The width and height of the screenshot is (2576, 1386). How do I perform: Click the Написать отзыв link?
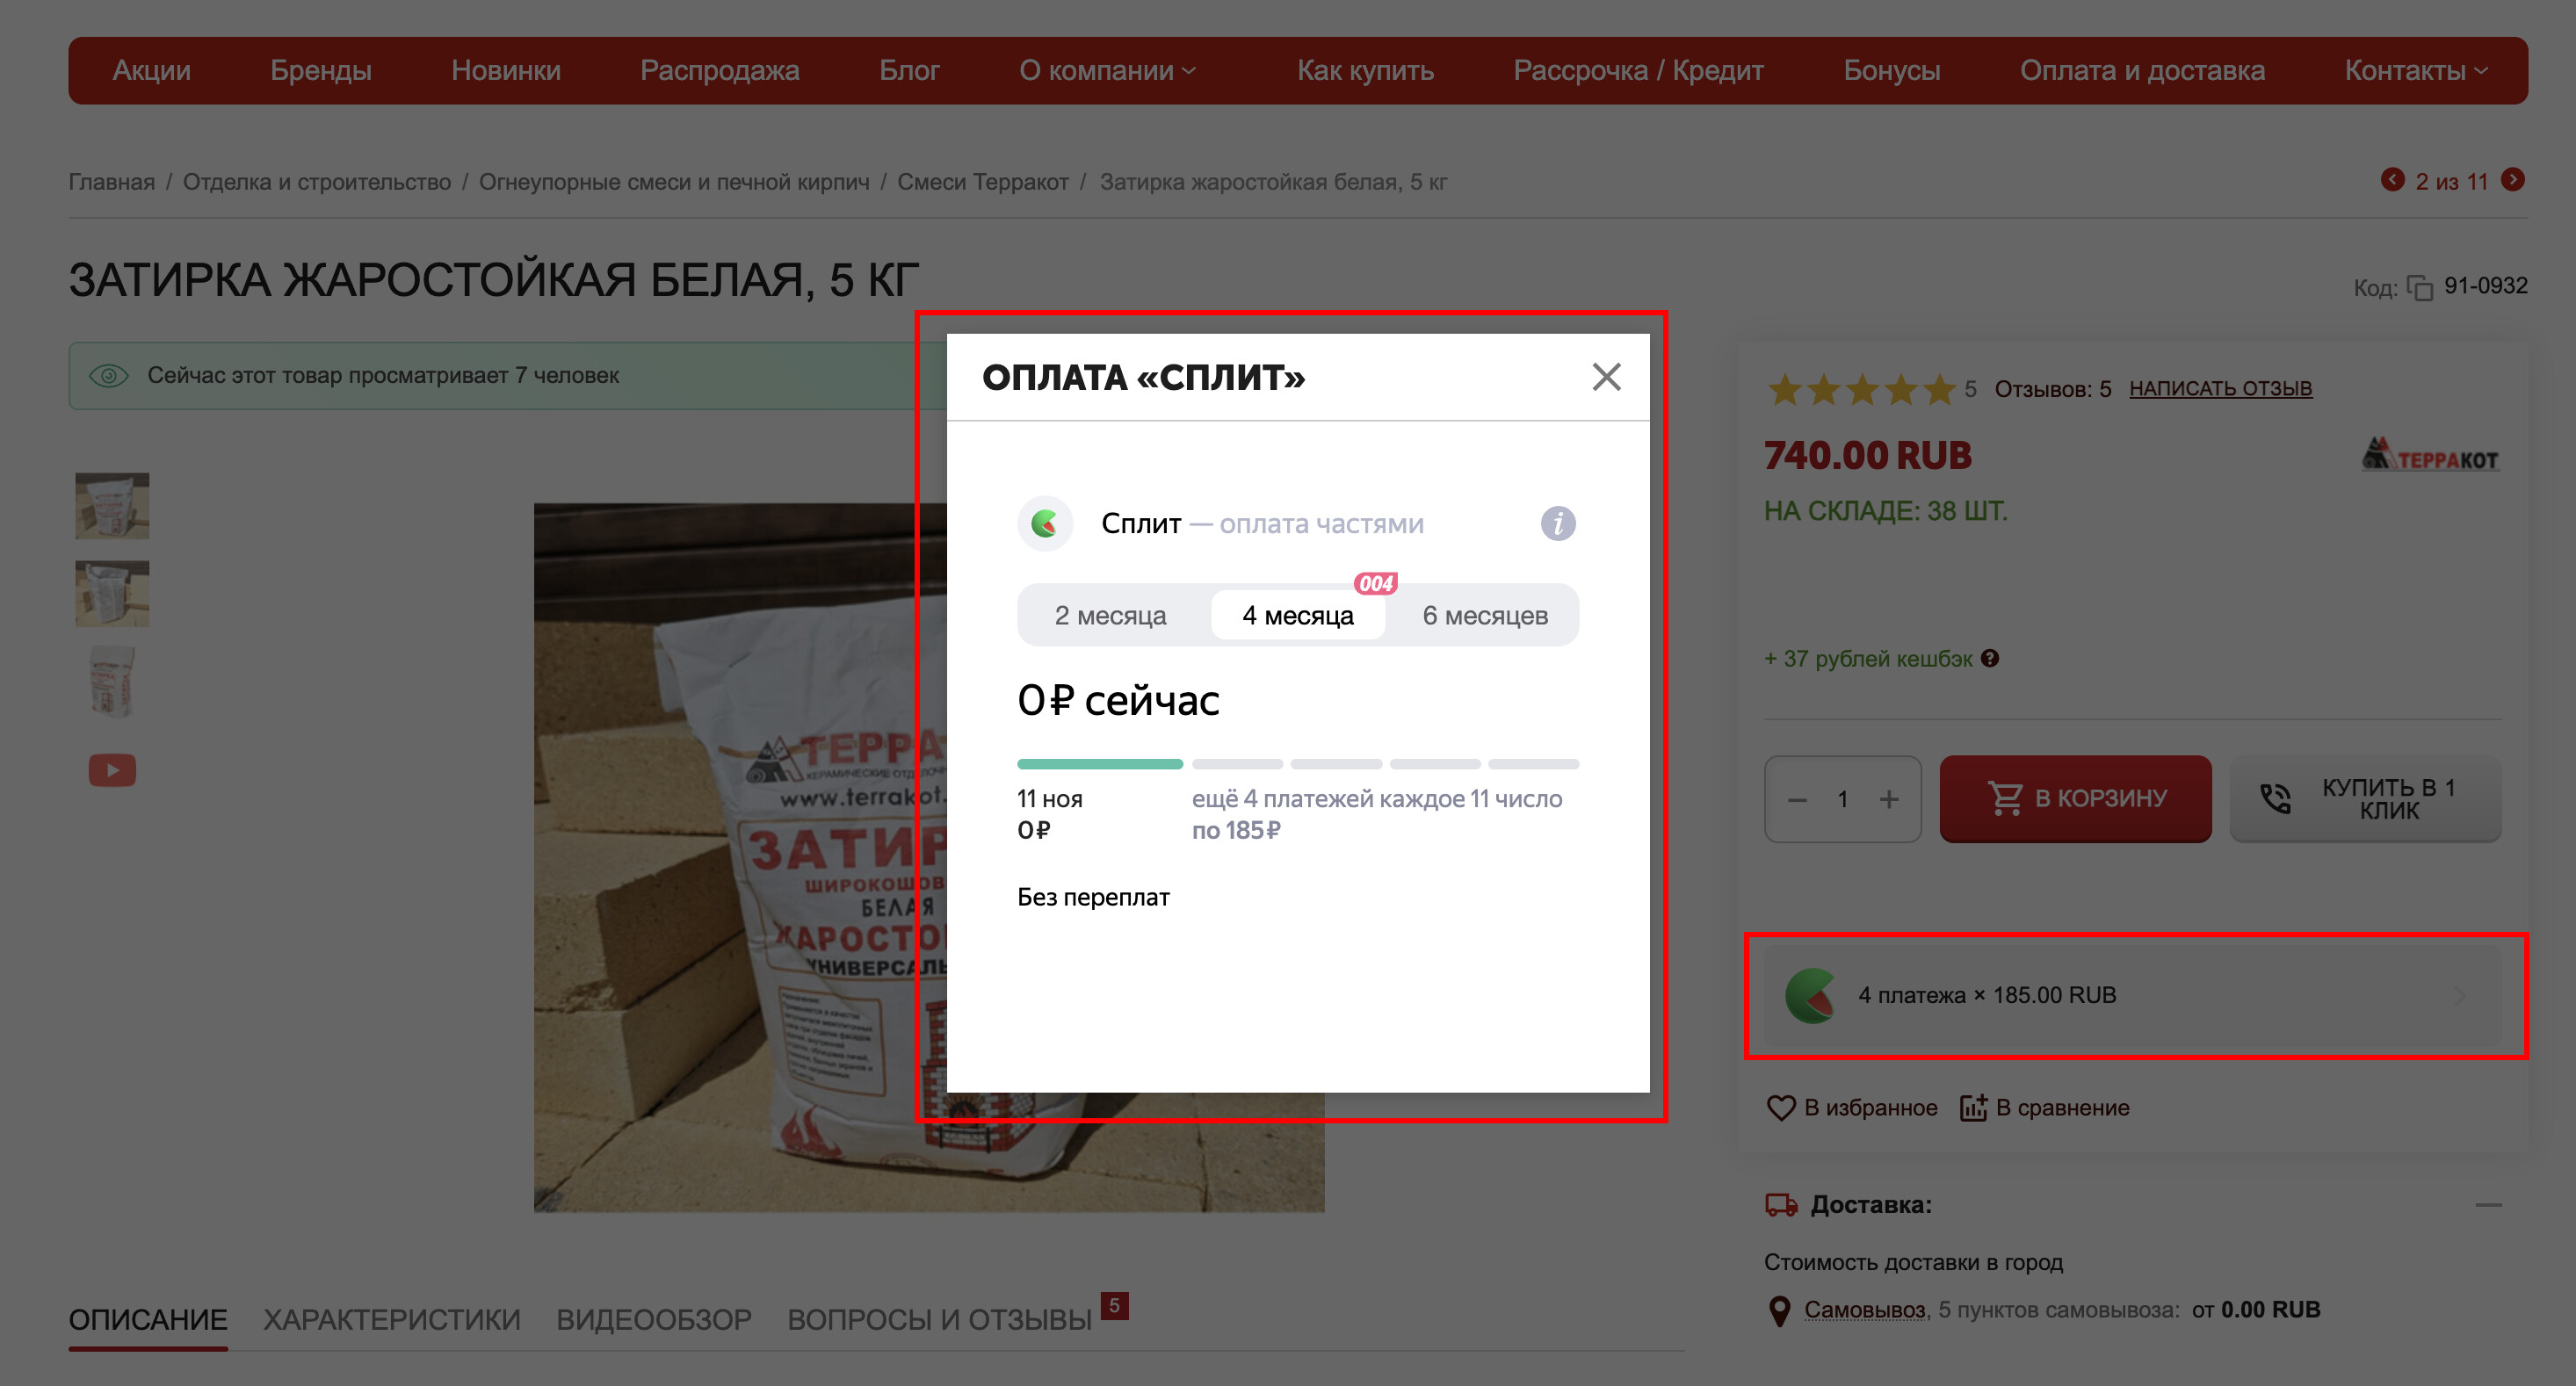point(2220,388)
